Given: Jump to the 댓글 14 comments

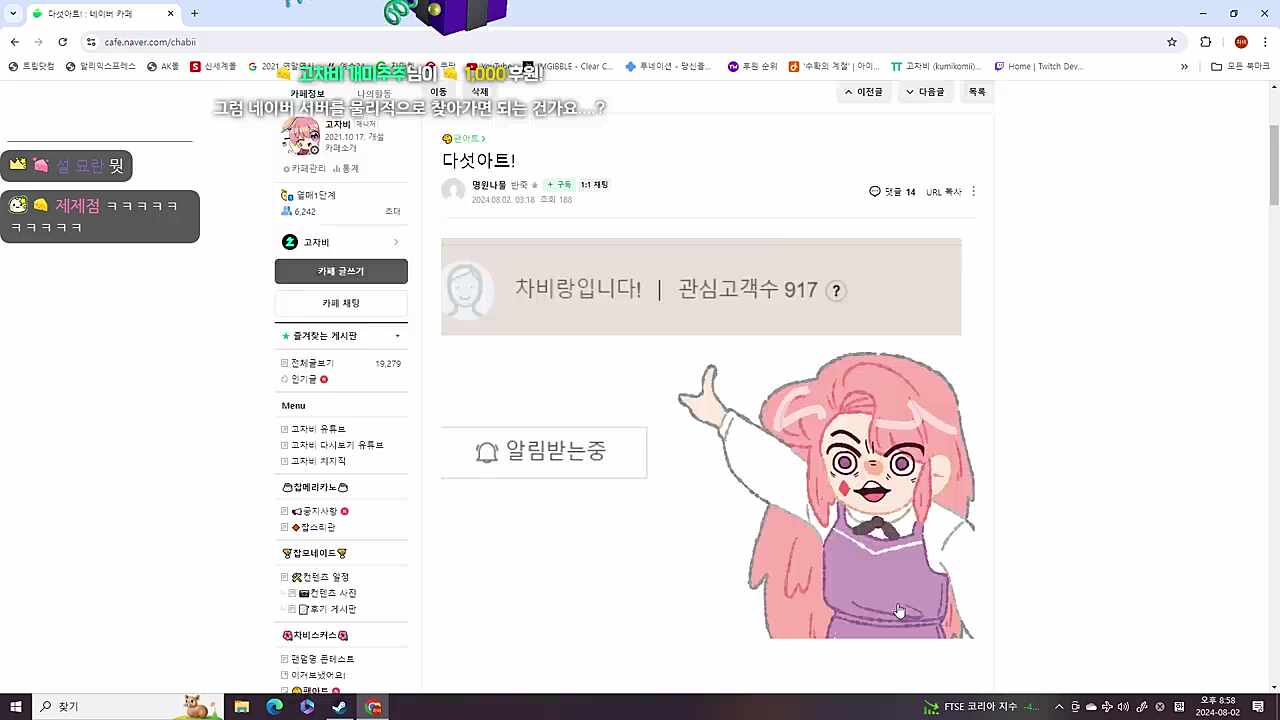Looking at the screenshot, I should click(x=893, y=191).
